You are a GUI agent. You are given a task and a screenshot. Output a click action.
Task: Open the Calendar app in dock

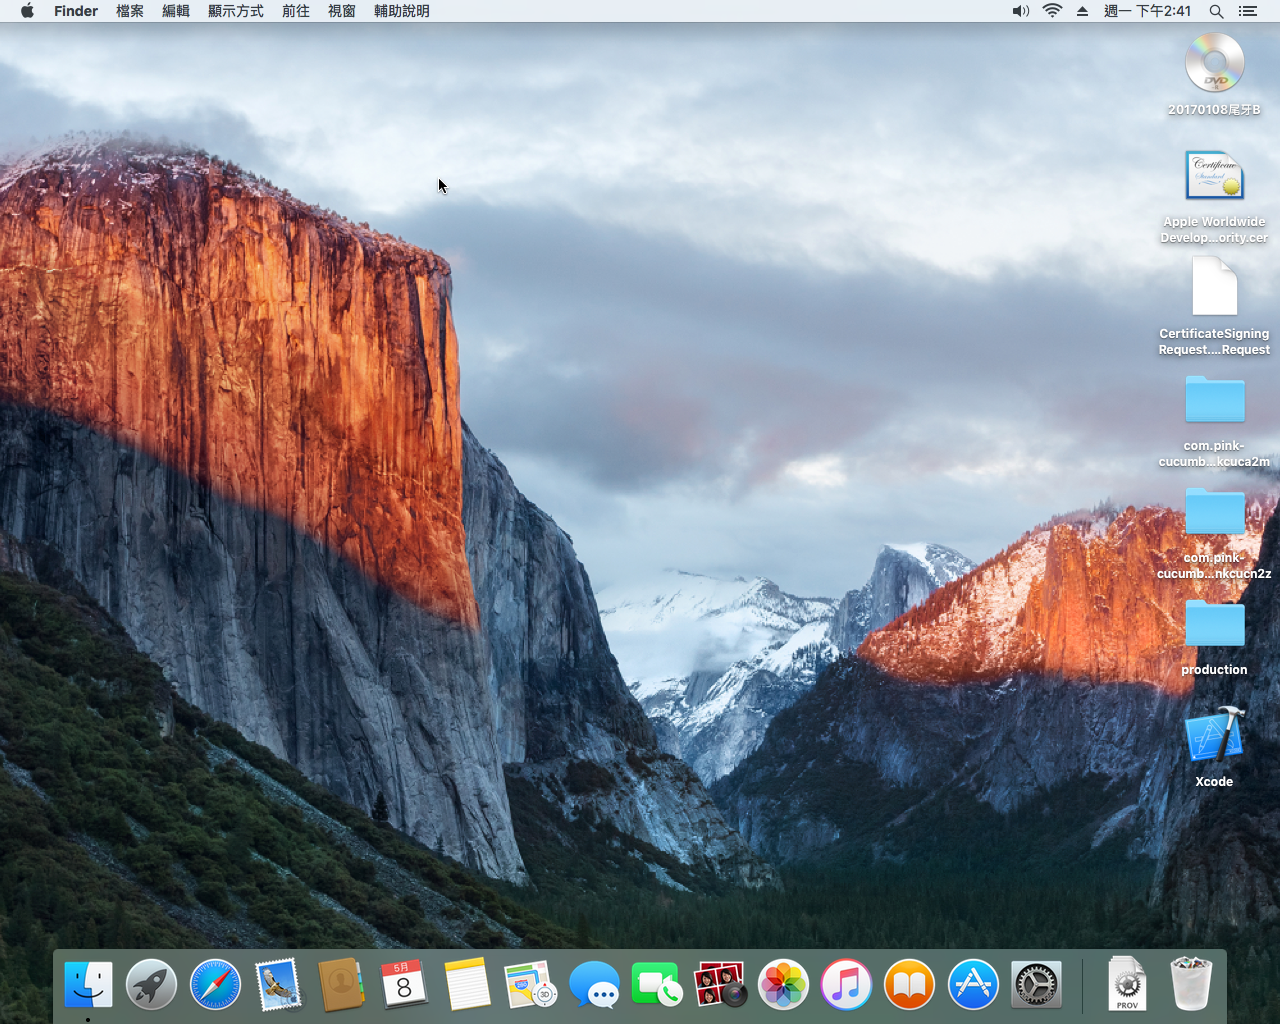coord(404,985)
